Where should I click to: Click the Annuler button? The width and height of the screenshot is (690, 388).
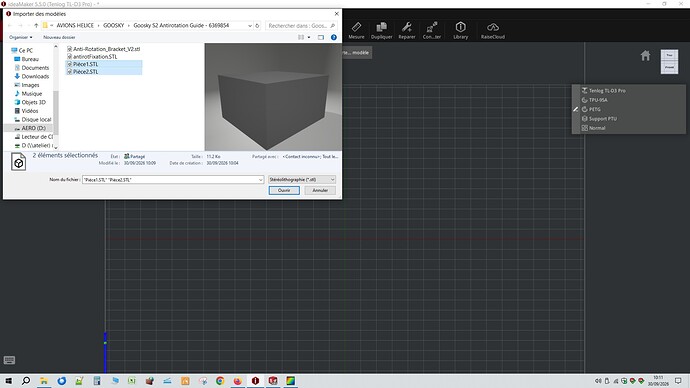coord(320,190)
